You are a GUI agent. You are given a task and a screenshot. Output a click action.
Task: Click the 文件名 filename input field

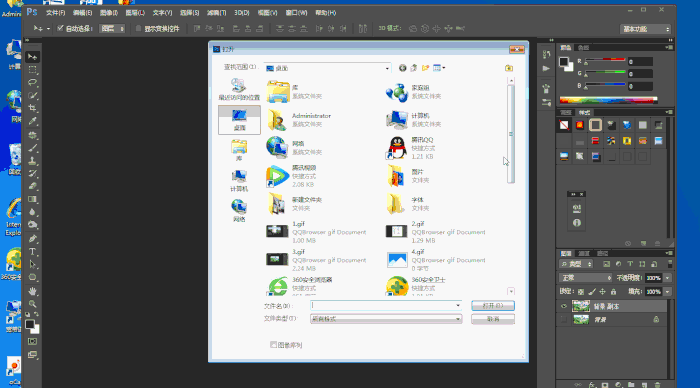386,305
